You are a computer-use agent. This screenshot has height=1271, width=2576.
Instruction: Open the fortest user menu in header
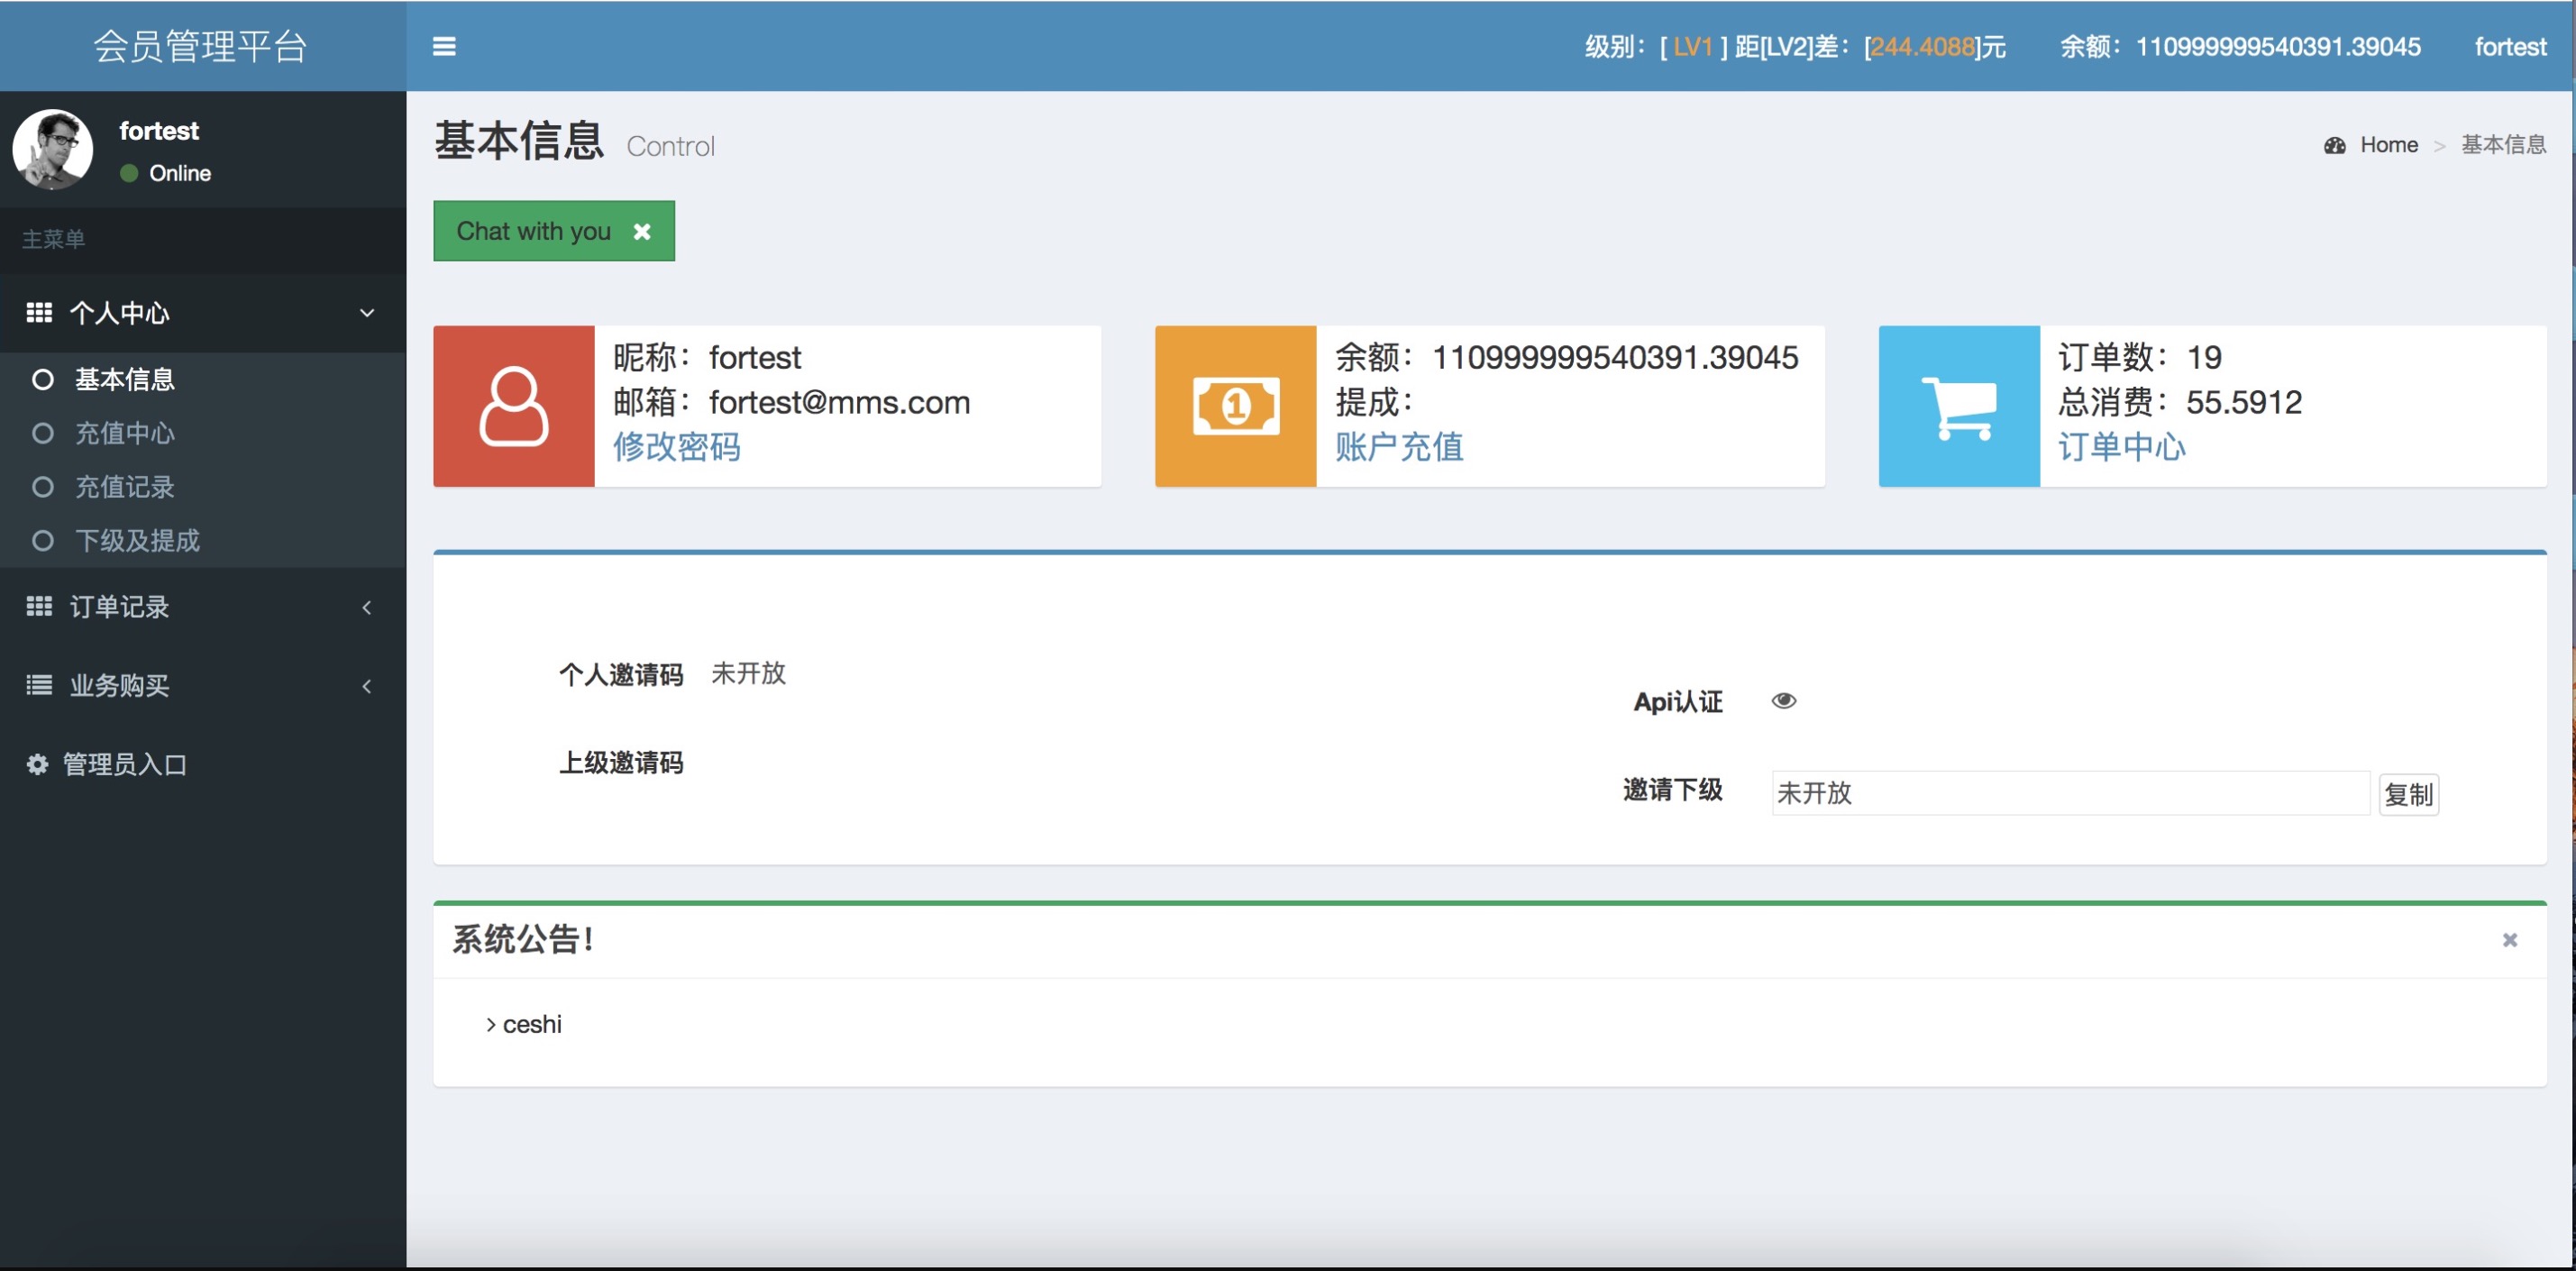(x=2510, y=46)
